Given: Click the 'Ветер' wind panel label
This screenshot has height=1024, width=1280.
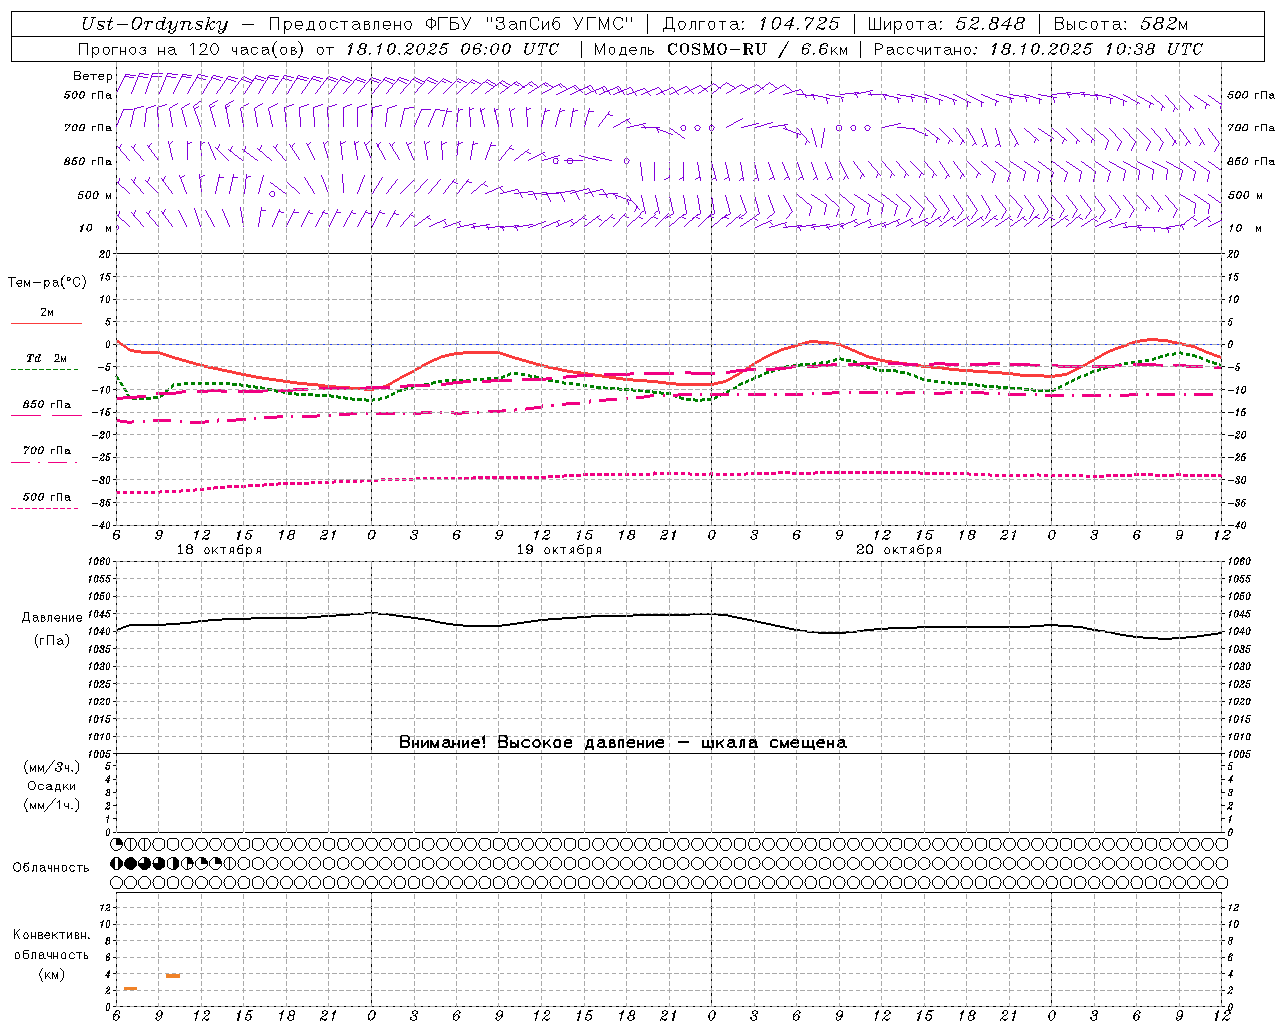Looking at the screenshot, I should [92, 76].
